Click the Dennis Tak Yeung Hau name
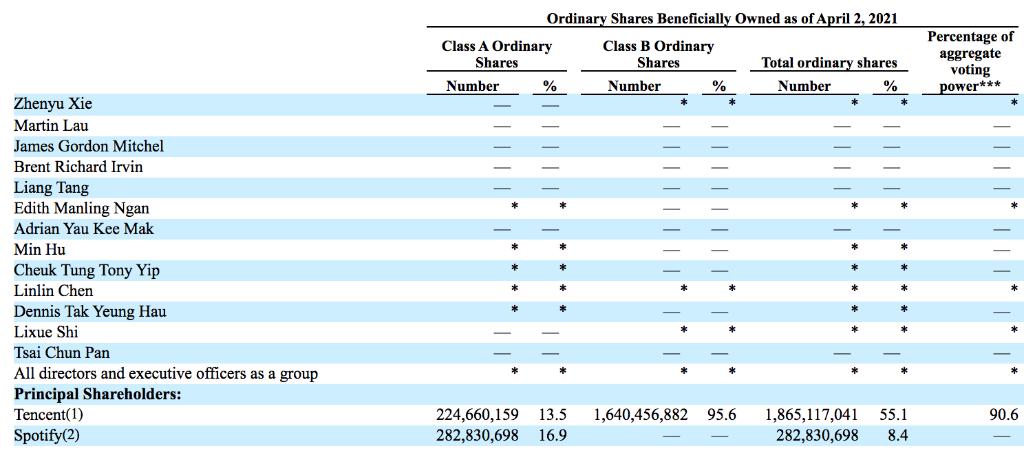Image resolution: width=1024 pixels, height=453 pixels. (90, 311)
